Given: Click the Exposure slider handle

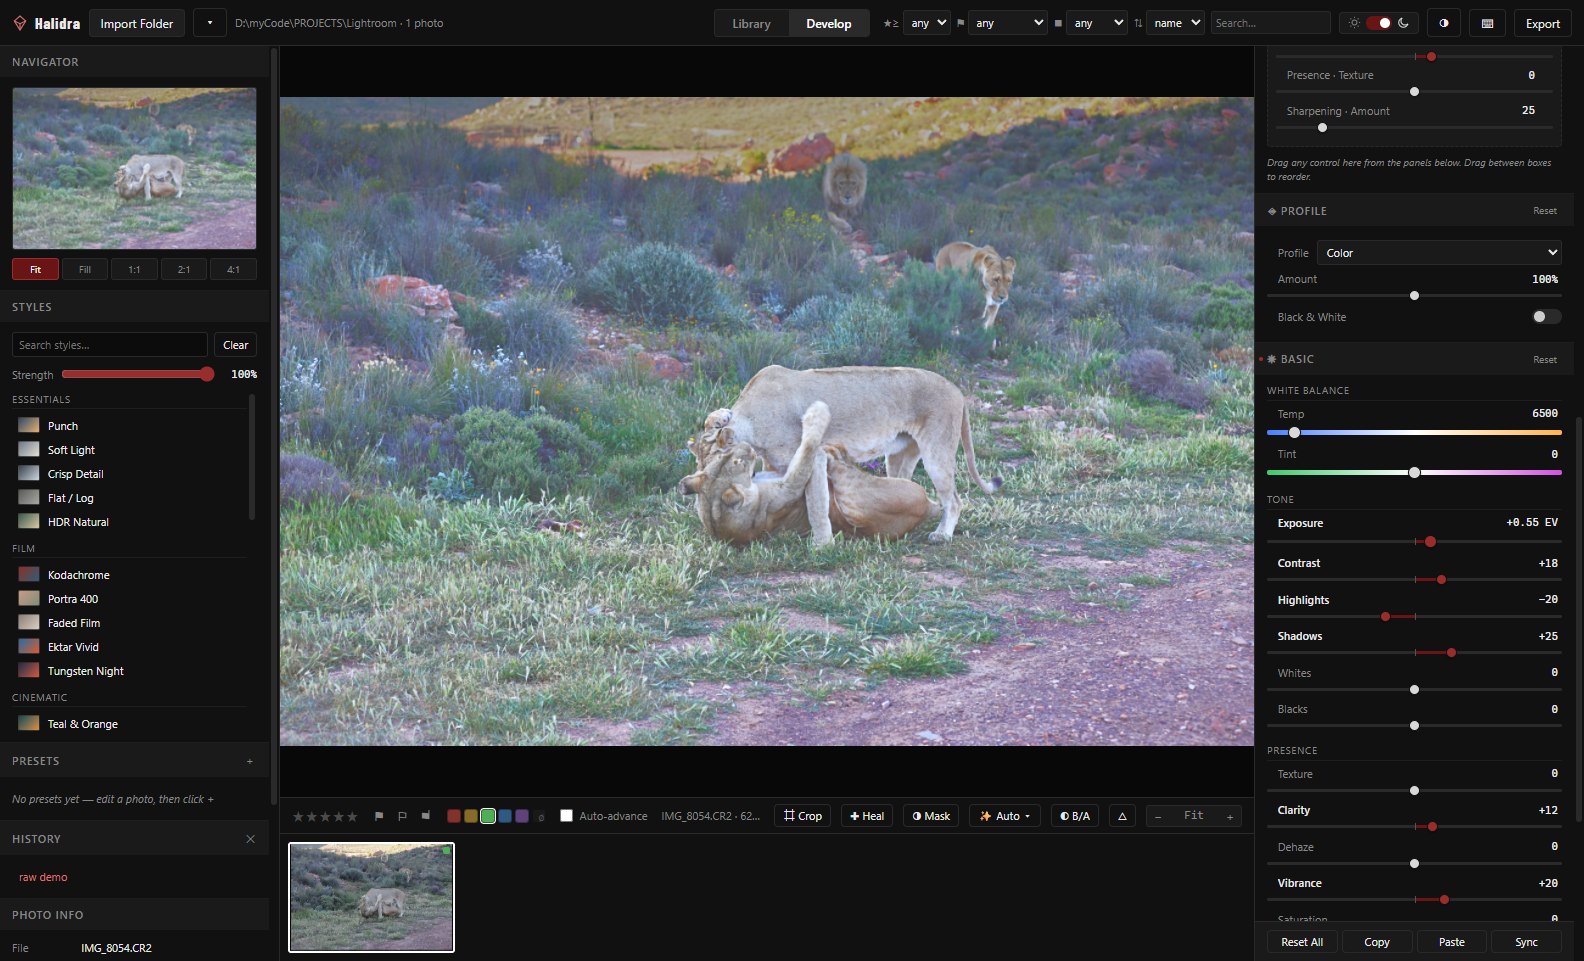Looking at the screenshot, I should point(1430,541).
